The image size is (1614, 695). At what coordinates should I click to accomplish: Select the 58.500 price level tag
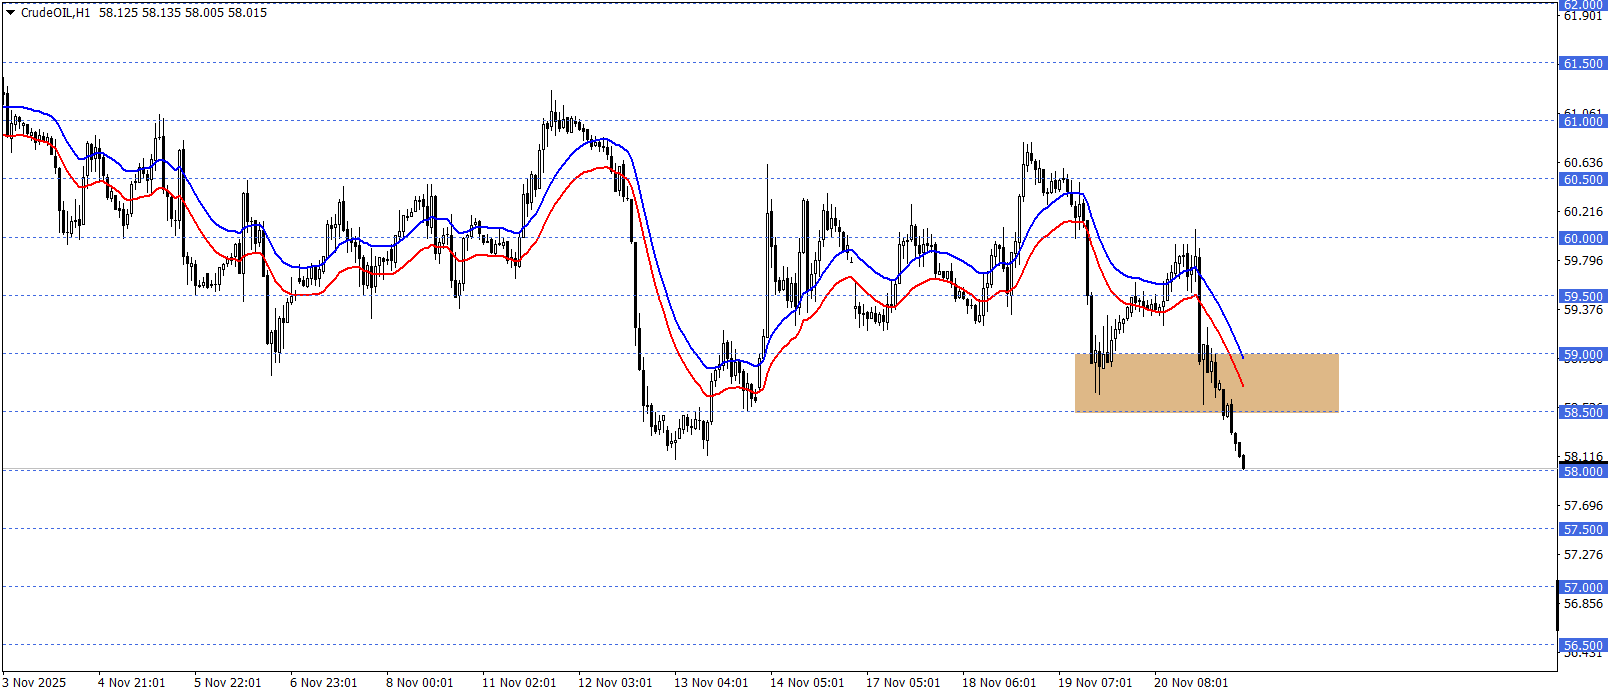click(1582, 412)
